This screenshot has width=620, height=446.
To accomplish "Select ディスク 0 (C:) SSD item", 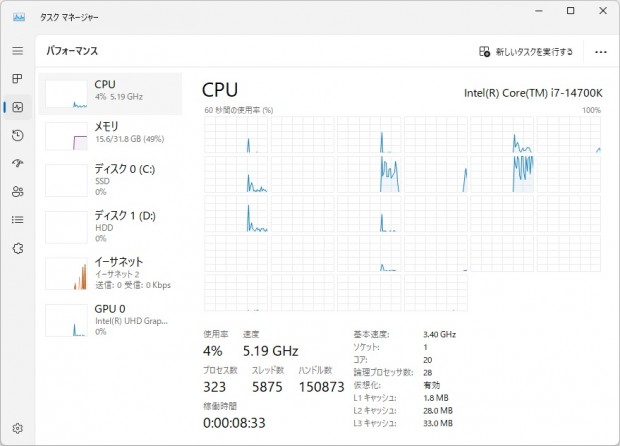I will 110,175.
